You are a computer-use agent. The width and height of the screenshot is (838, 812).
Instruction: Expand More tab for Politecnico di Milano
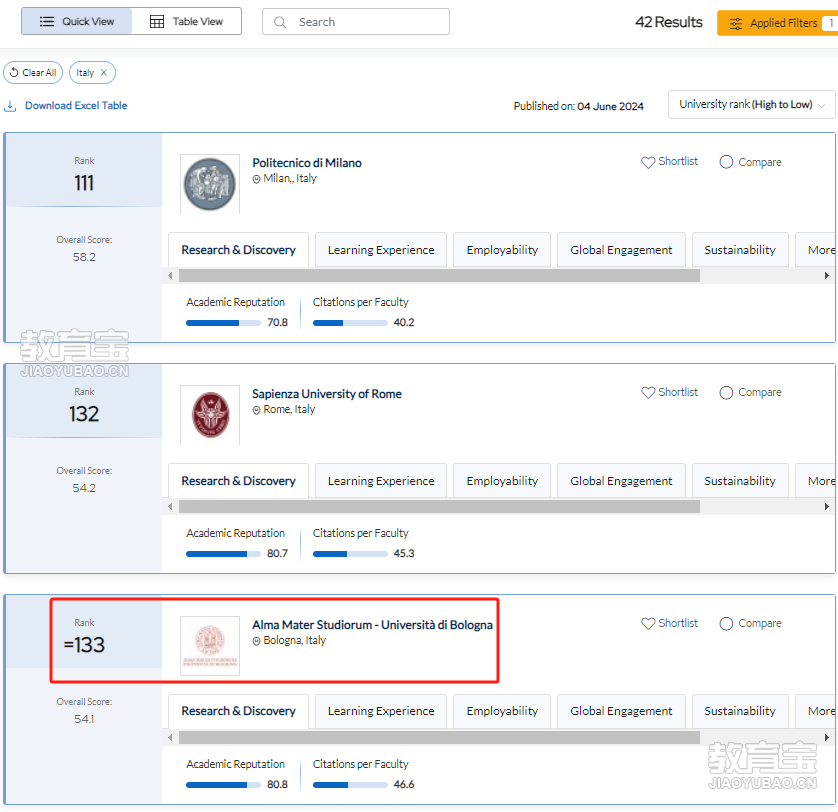tap(816, 250)
